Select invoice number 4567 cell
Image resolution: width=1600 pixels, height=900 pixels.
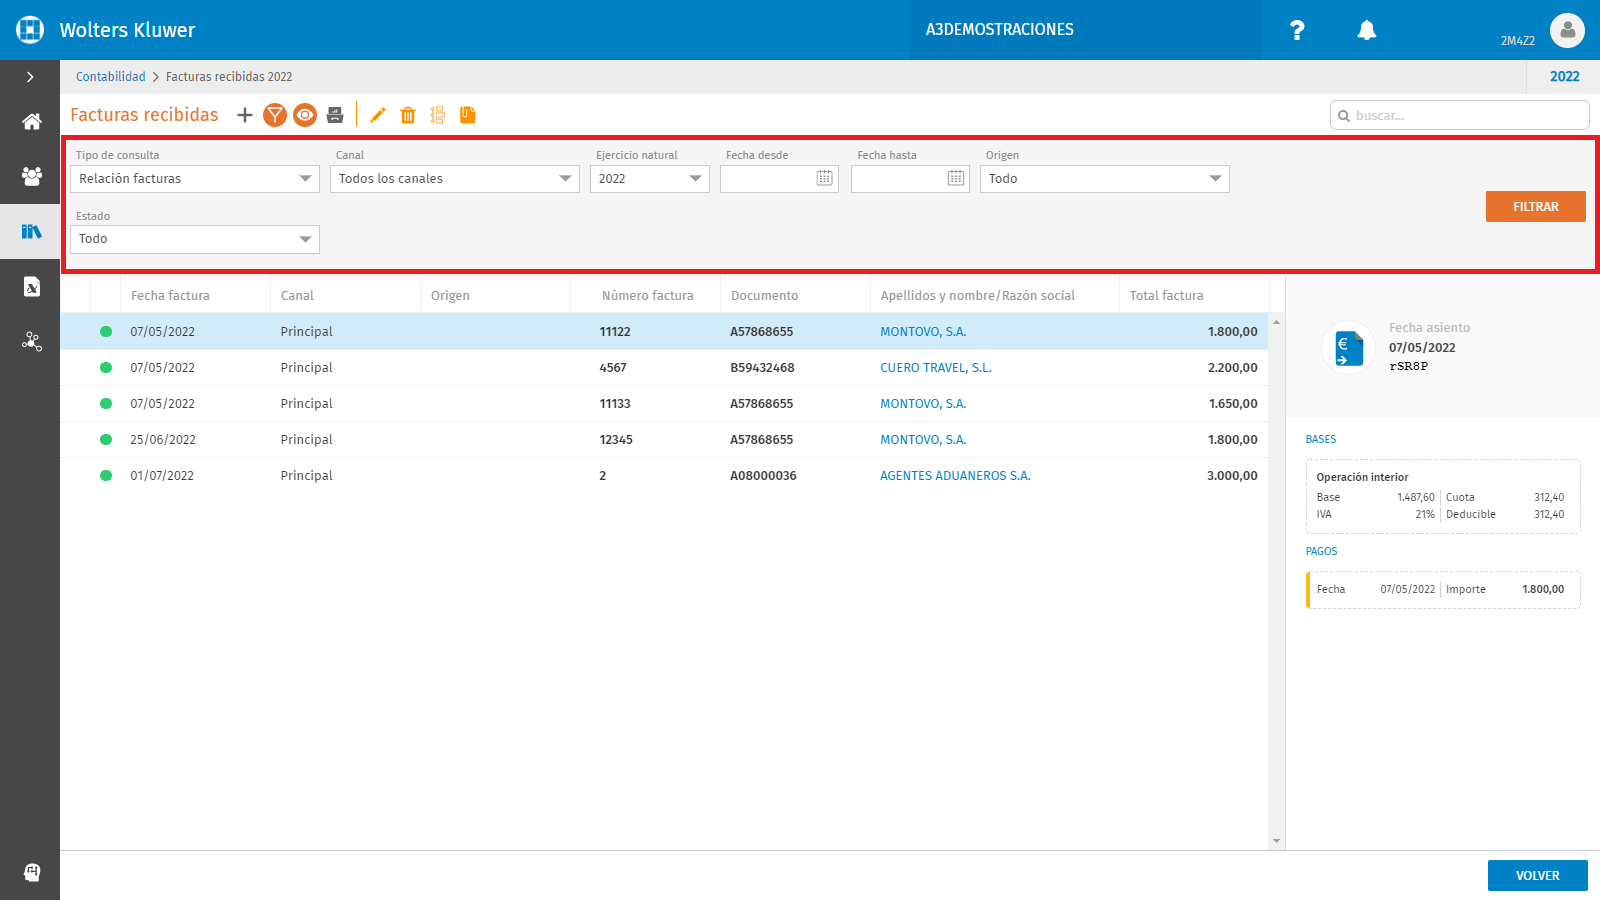click(x=613, y=368)
